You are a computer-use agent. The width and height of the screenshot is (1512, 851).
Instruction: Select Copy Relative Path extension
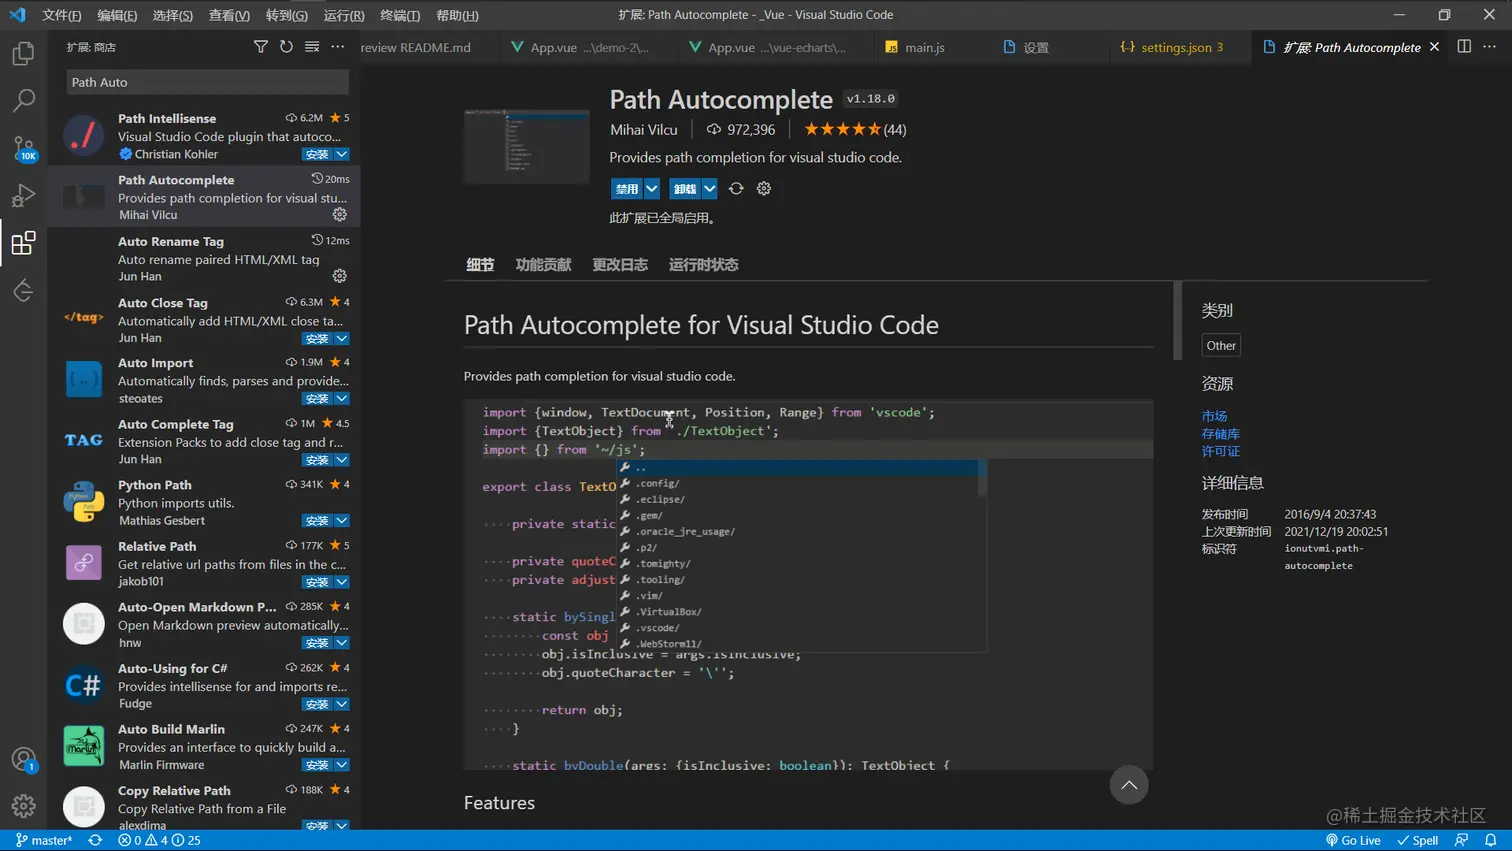(204, 806)
